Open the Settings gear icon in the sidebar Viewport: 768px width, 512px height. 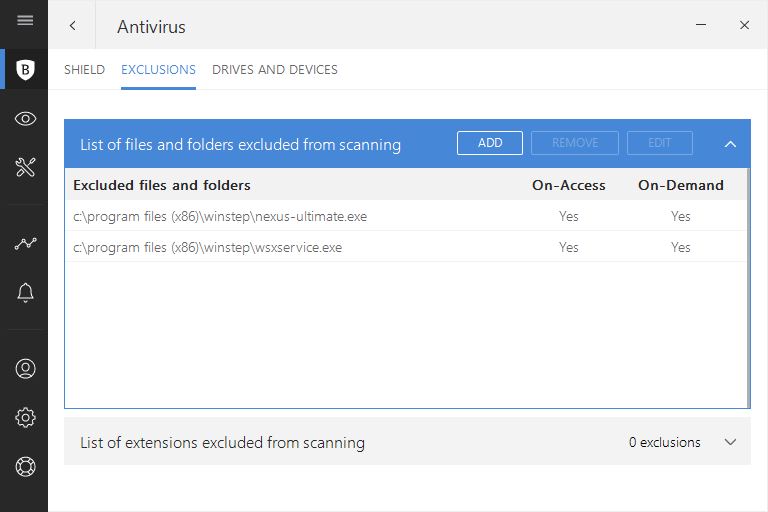pyautogui.click(x=26, y=418)
